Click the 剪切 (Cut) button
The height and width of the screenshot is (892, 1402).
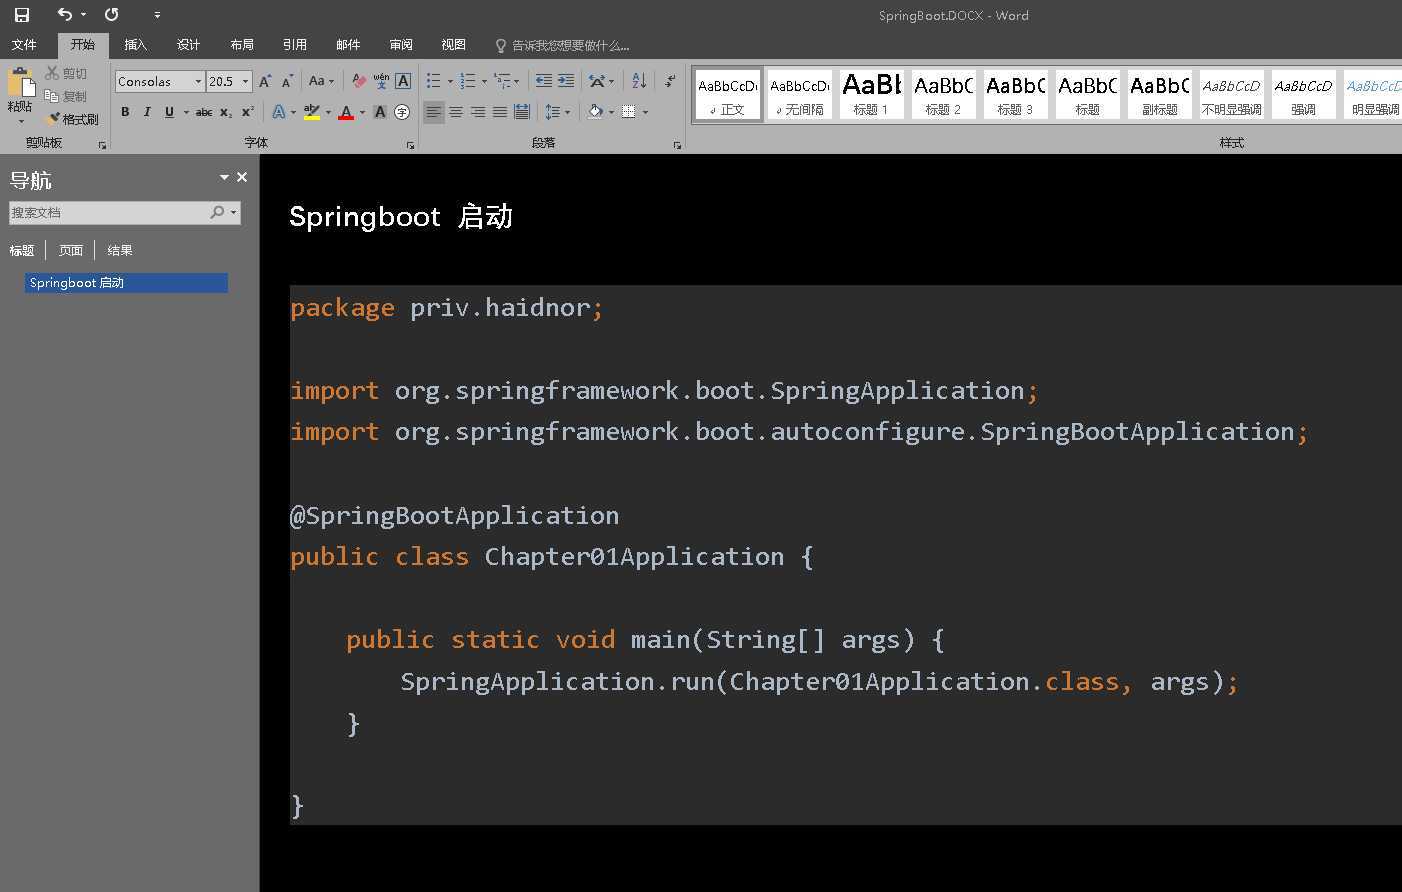[x=67, y=73]
